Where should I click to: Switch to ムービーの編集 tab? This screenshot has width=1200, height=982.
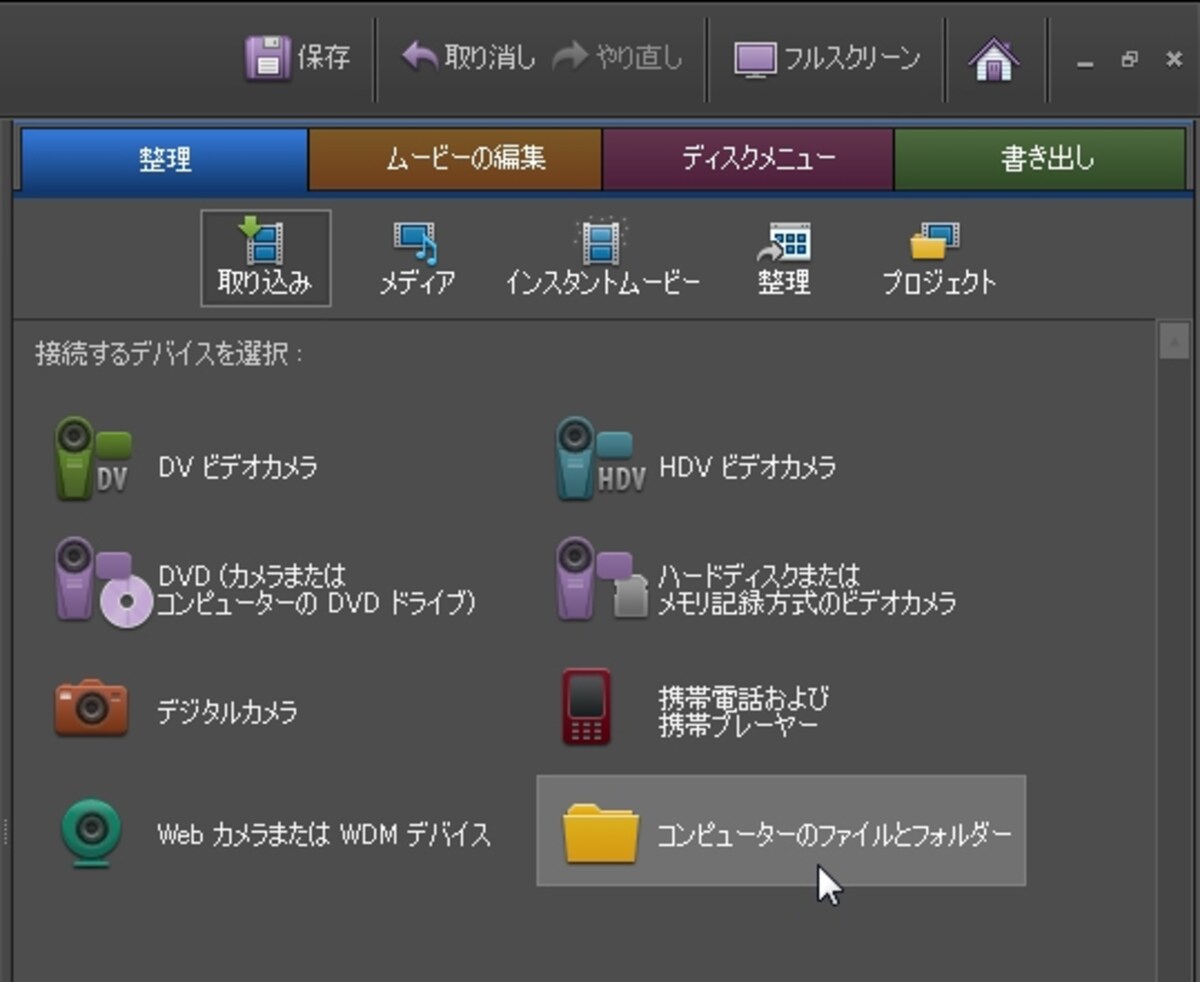coord(455,159)
